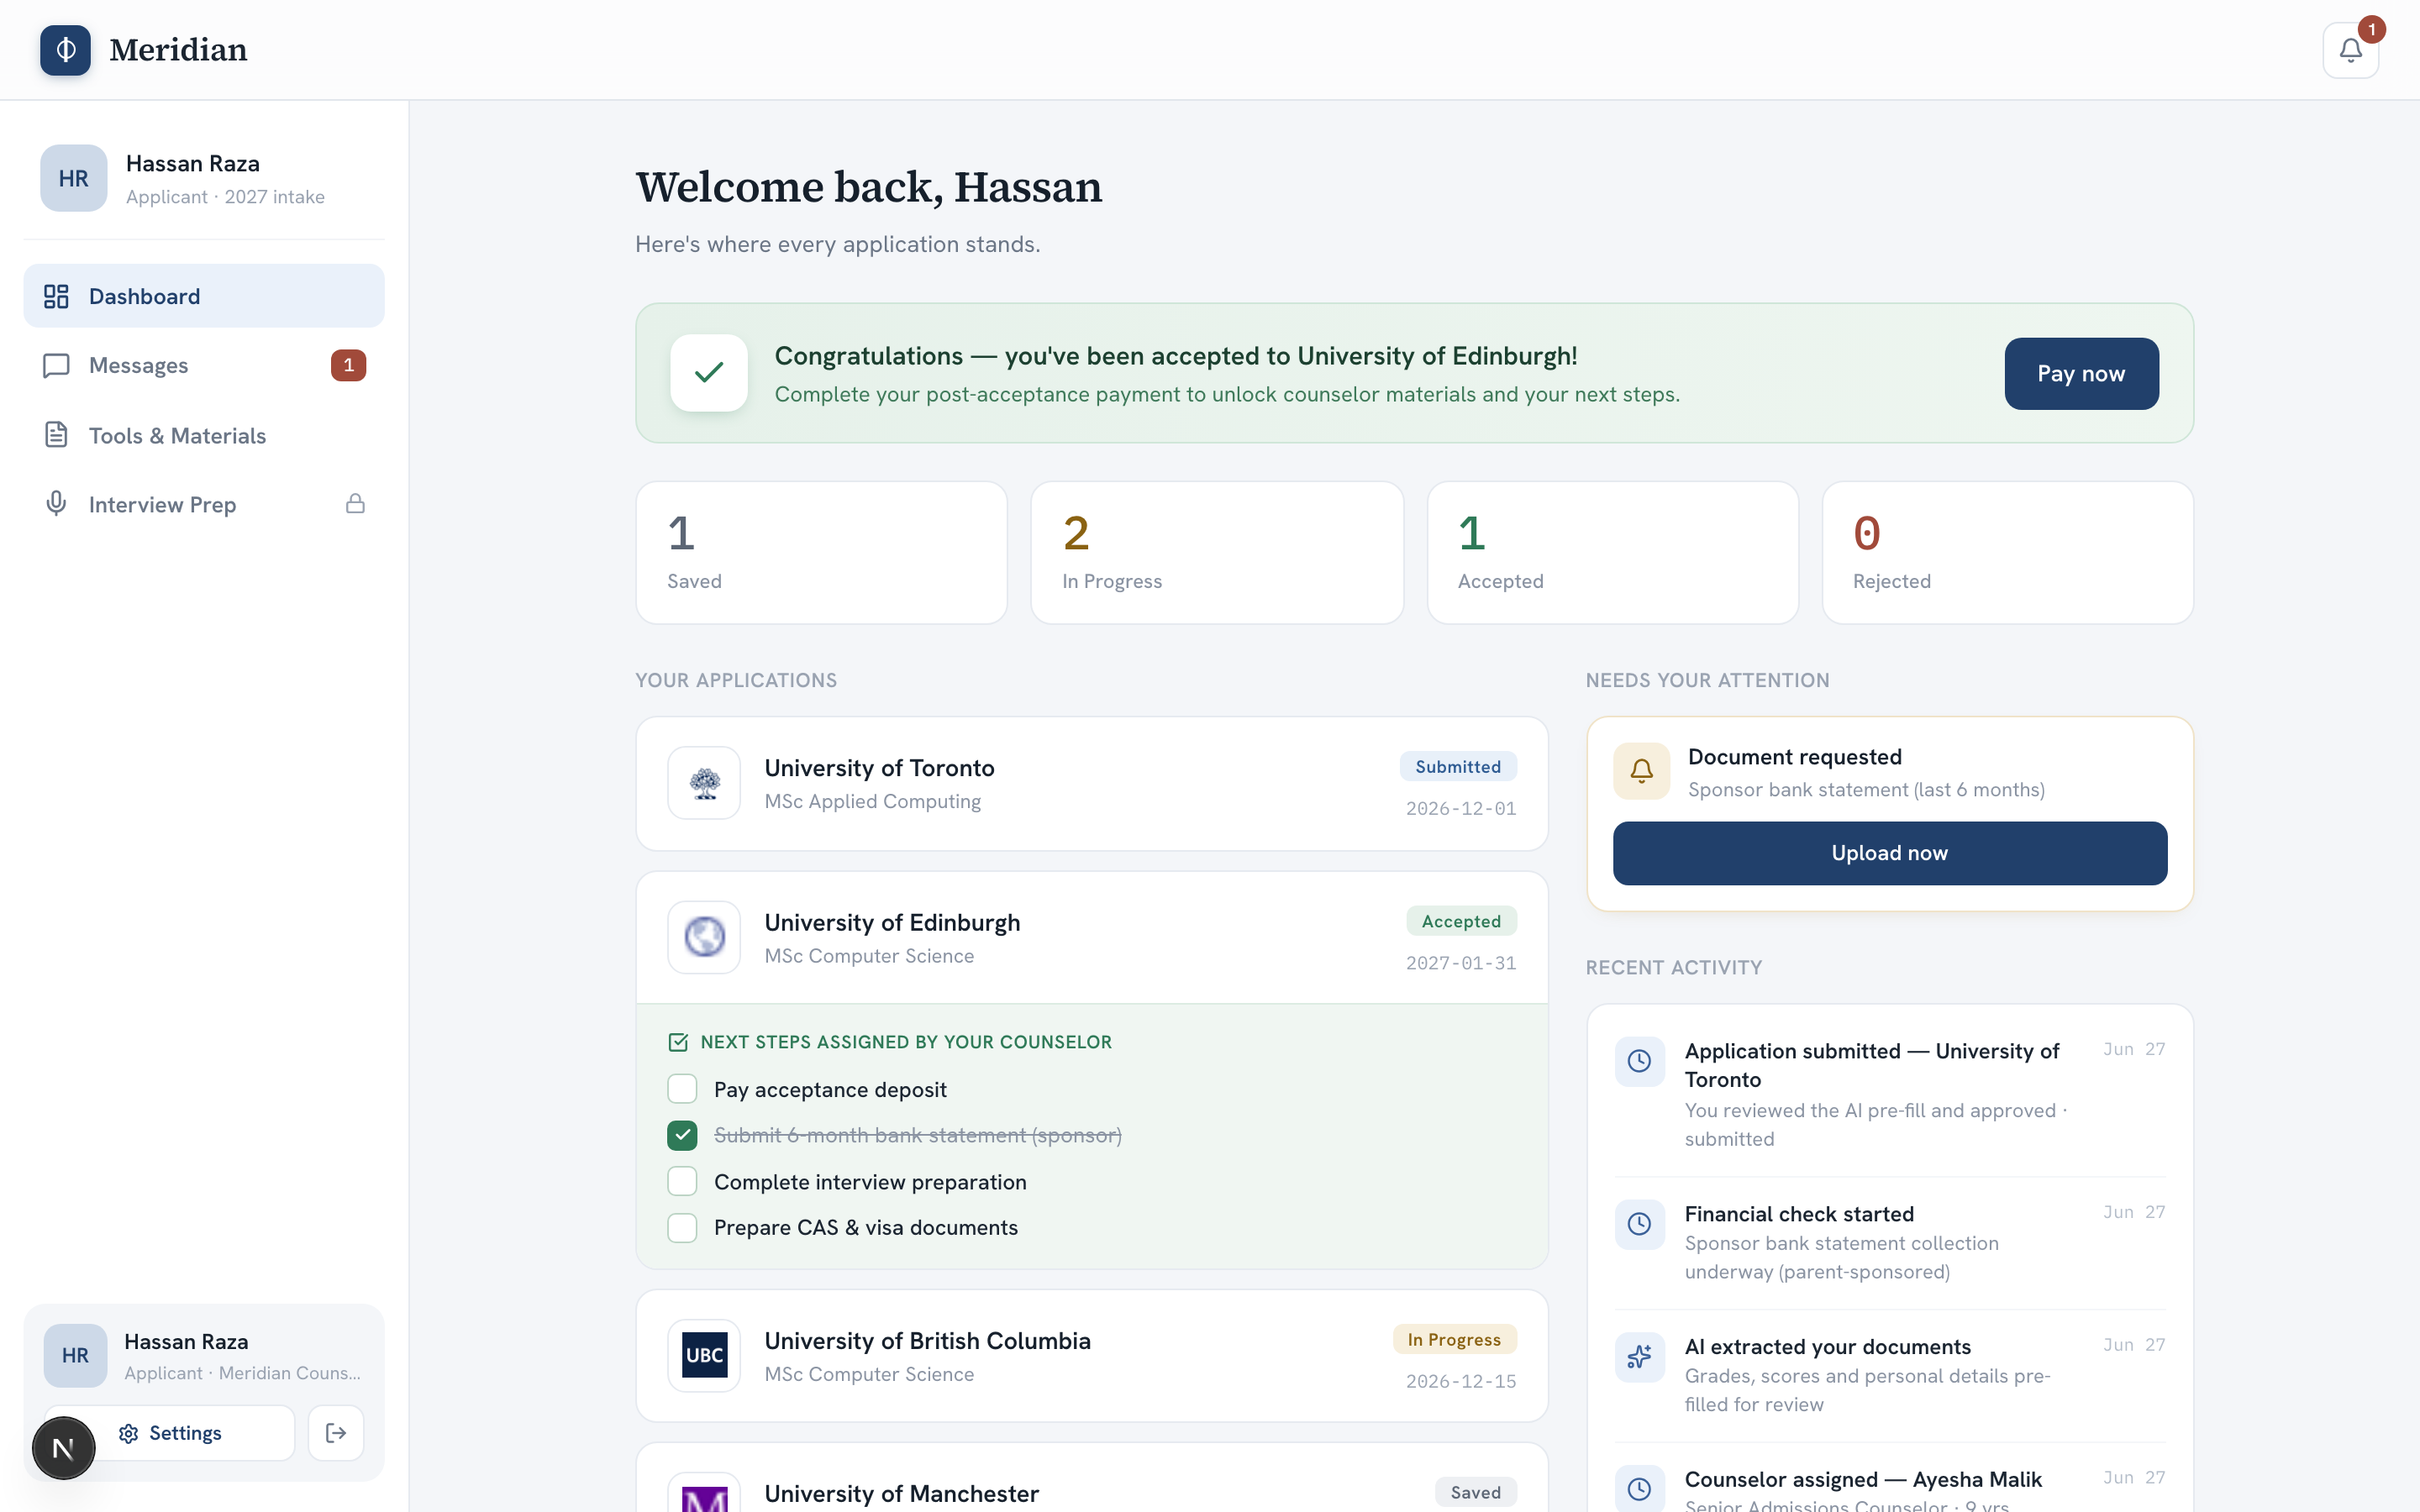Screen dimensions: 2420x1512
Task: Click the 2027-01-31 deadline date
Action: coord(1461,963)
